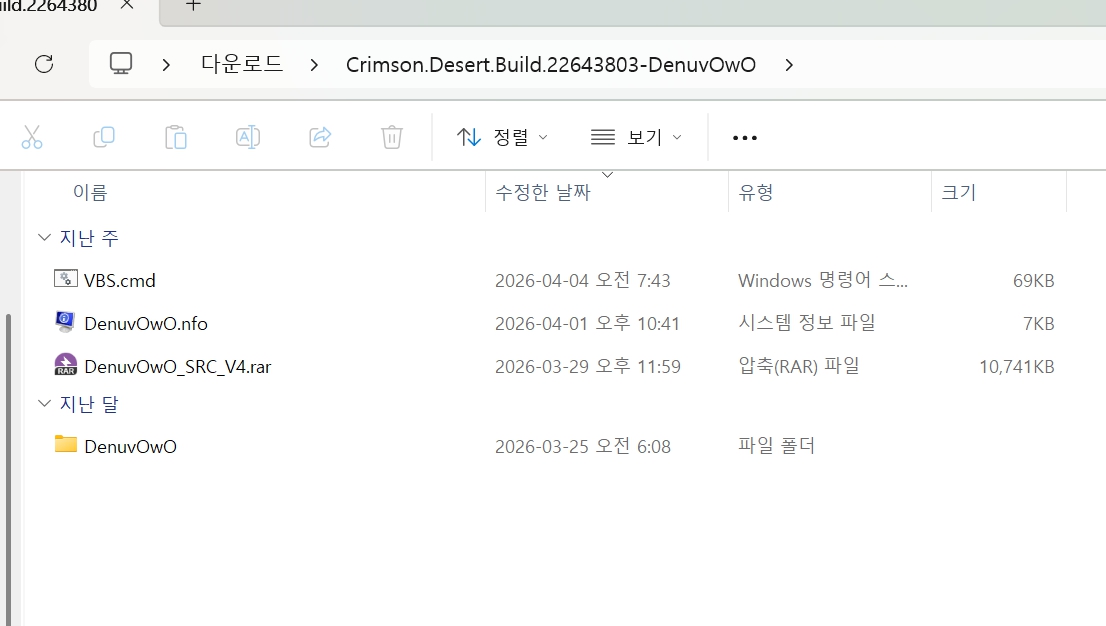Sort files by 이름 column header
1106x626 pixels.
pos(90,192)
